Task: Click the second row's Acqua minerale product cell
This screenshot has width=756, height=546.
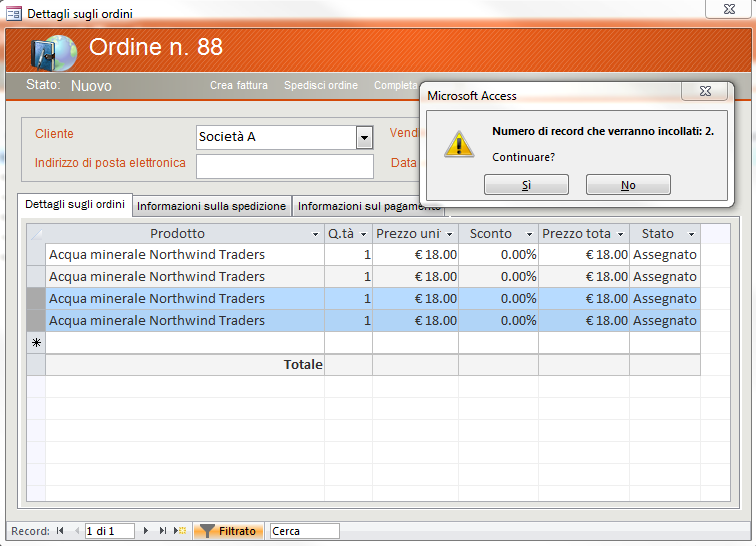Action: pyautogui.click(x=185, y=277)
